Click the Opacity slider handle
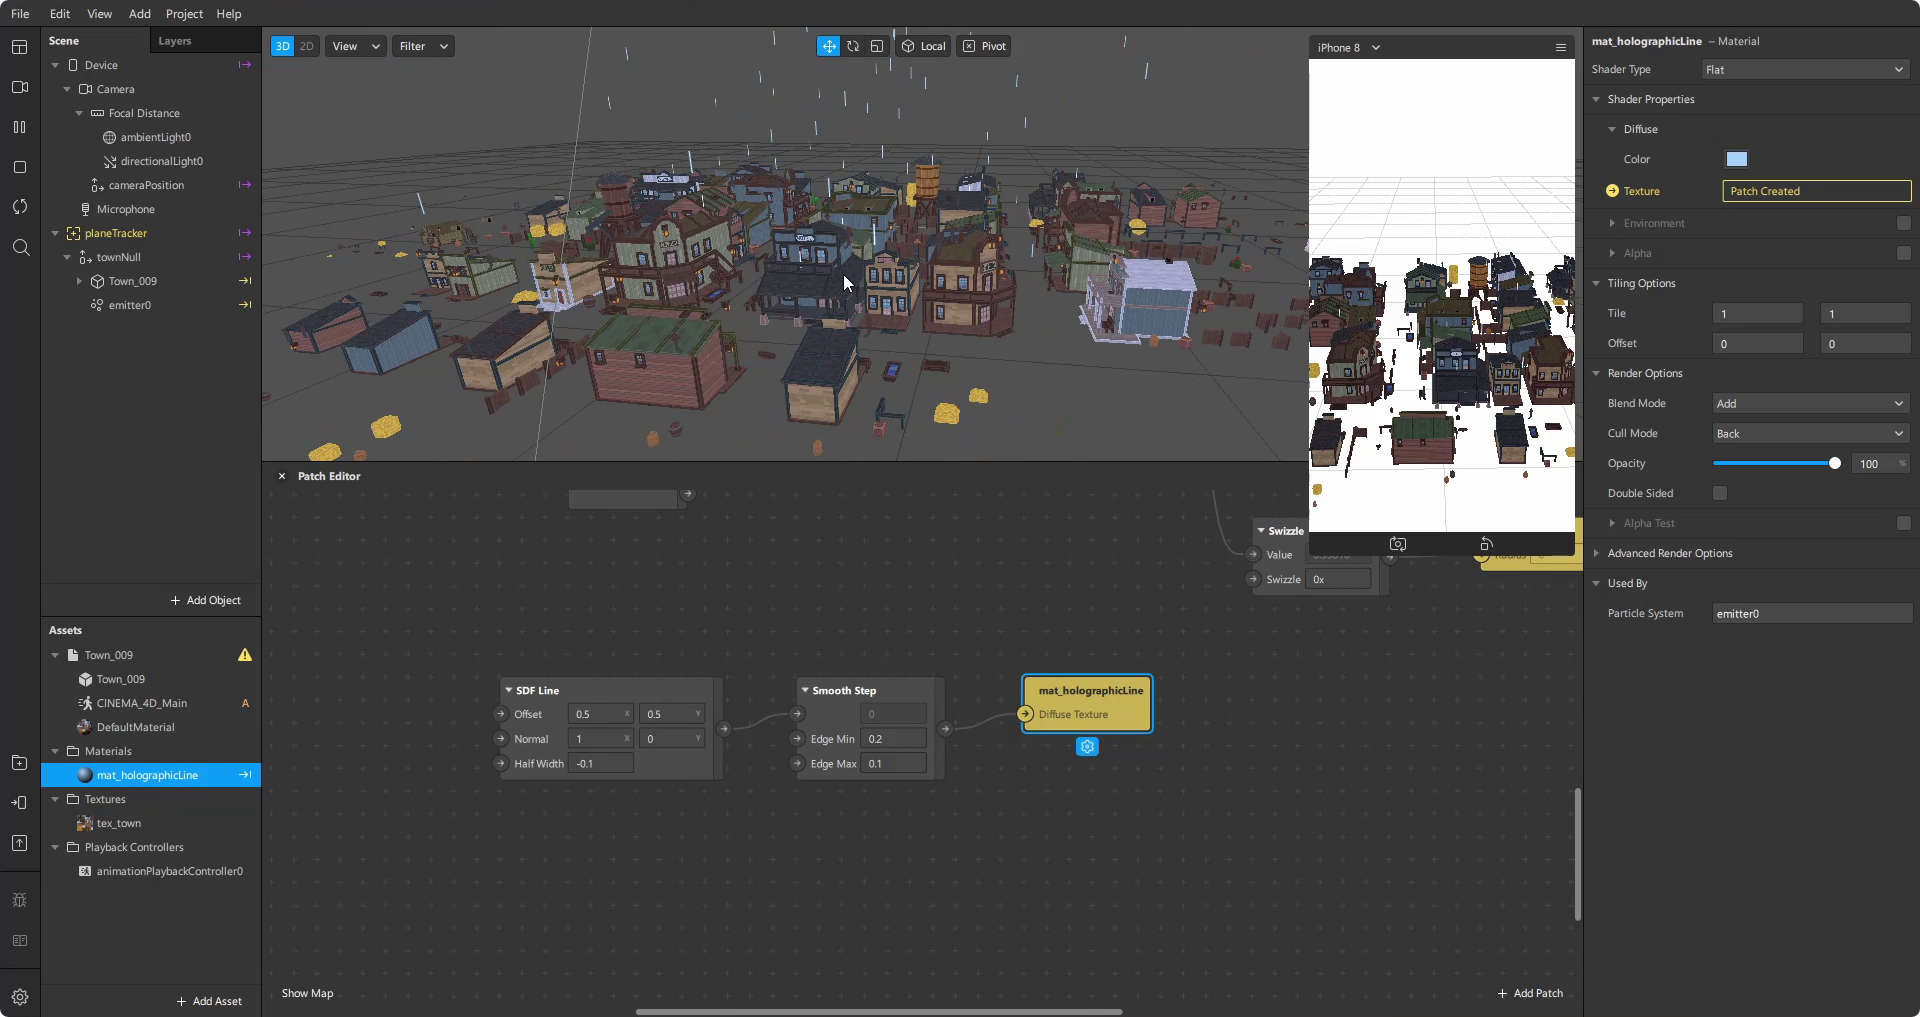 tap(1834, 463)
